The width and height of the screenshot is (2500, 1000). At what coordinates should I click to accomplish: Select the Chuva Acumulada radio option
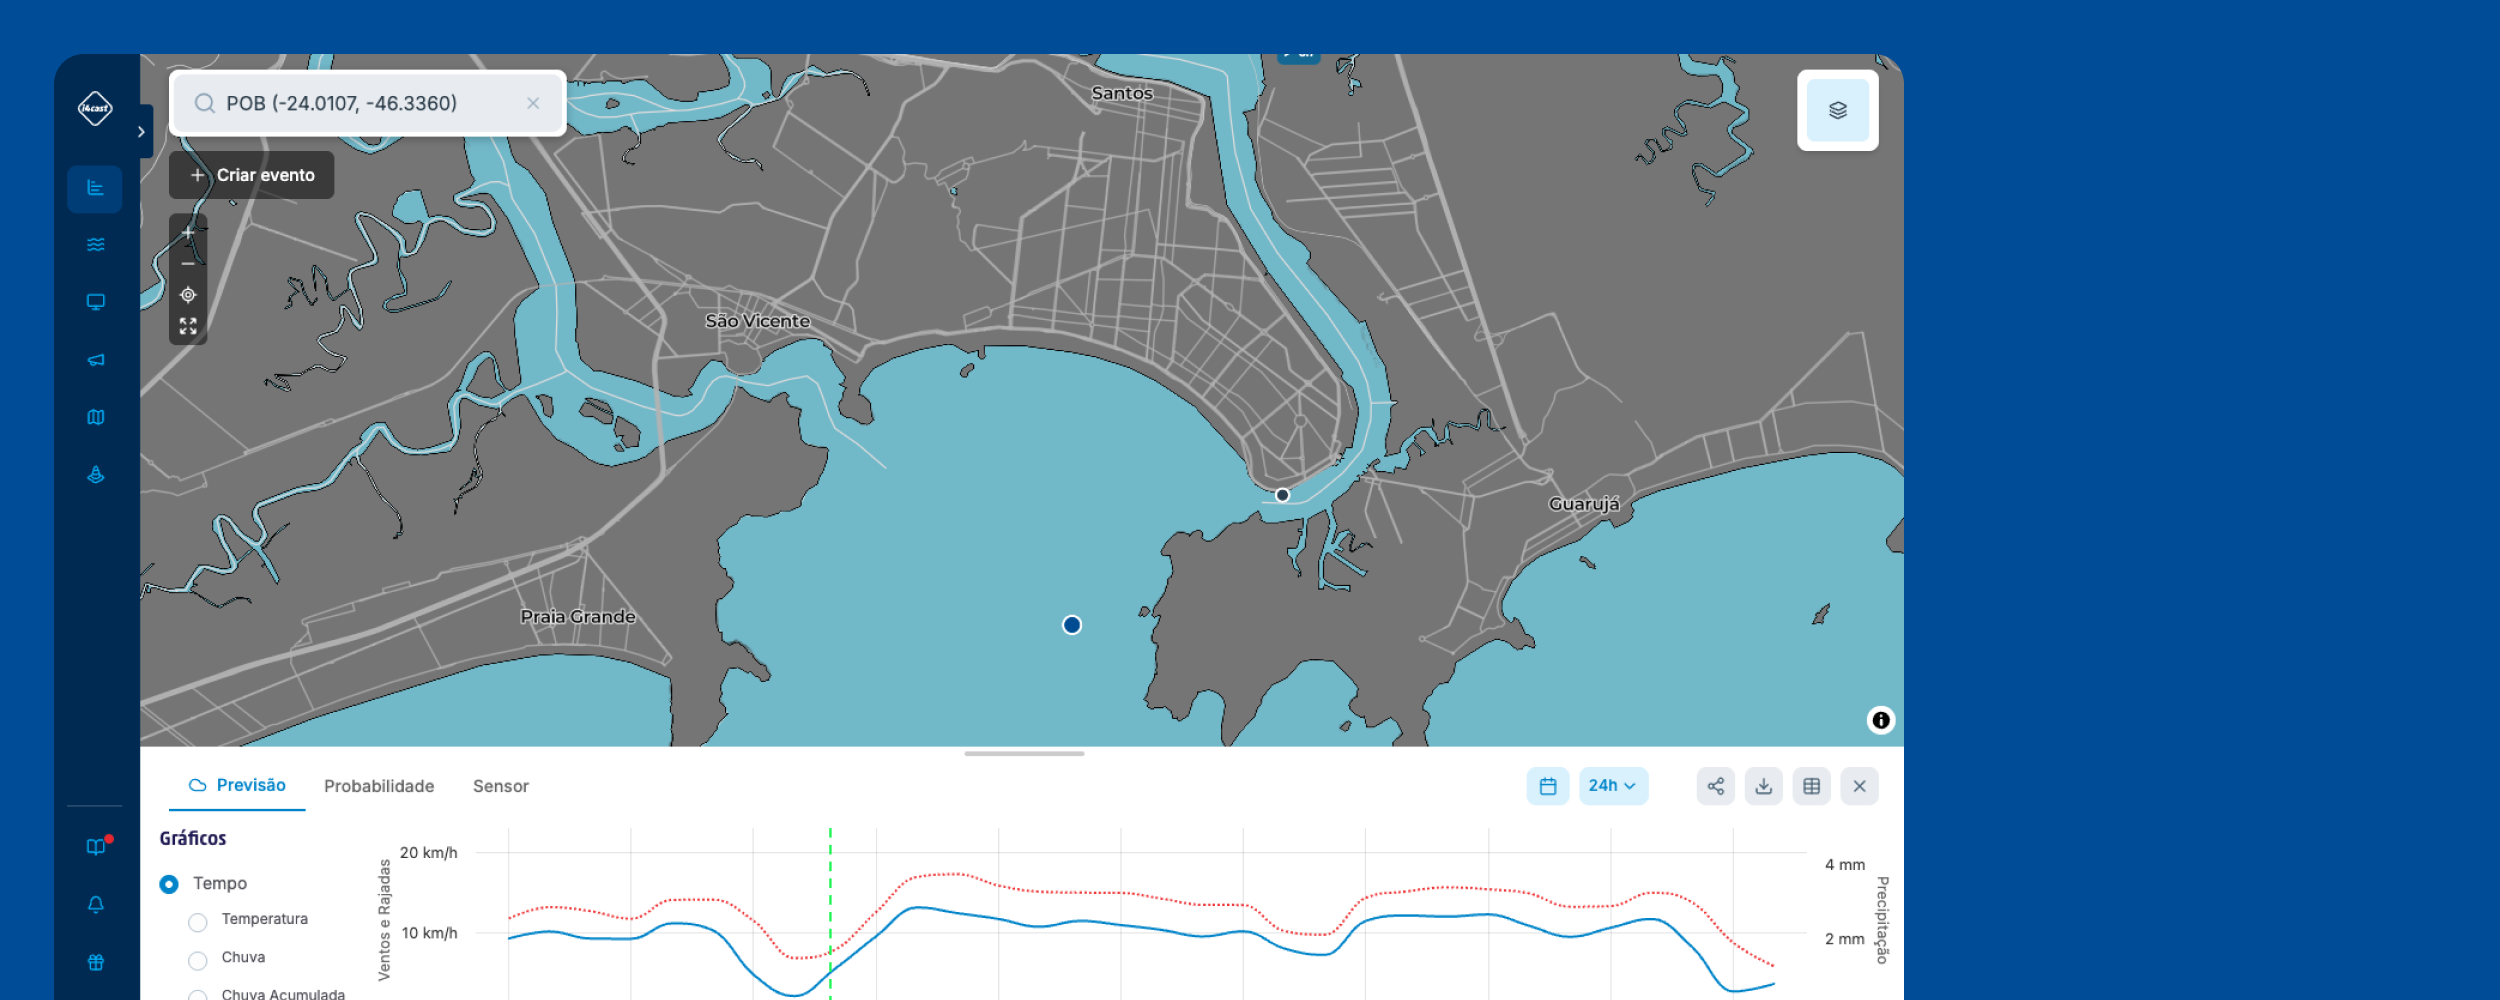[198, 996]
